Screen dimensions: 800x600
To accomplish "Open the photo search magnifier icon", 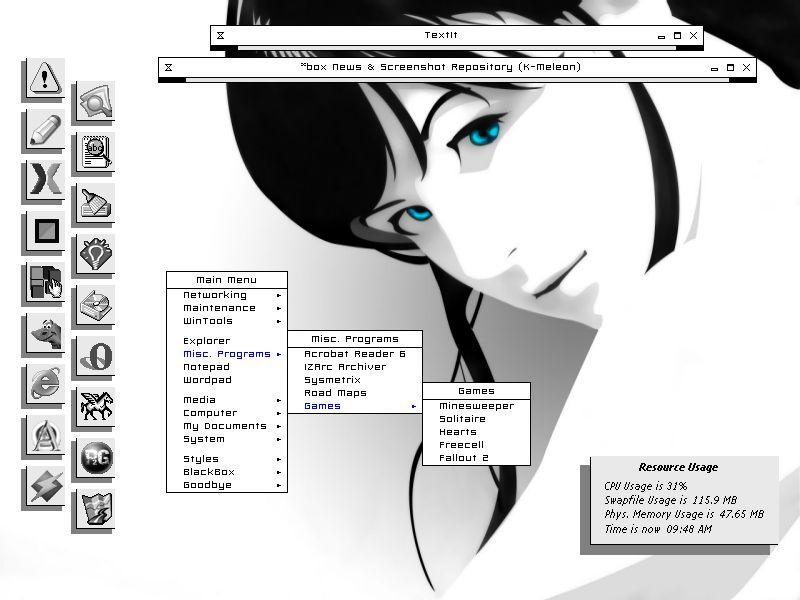I will tap(95, 101).
